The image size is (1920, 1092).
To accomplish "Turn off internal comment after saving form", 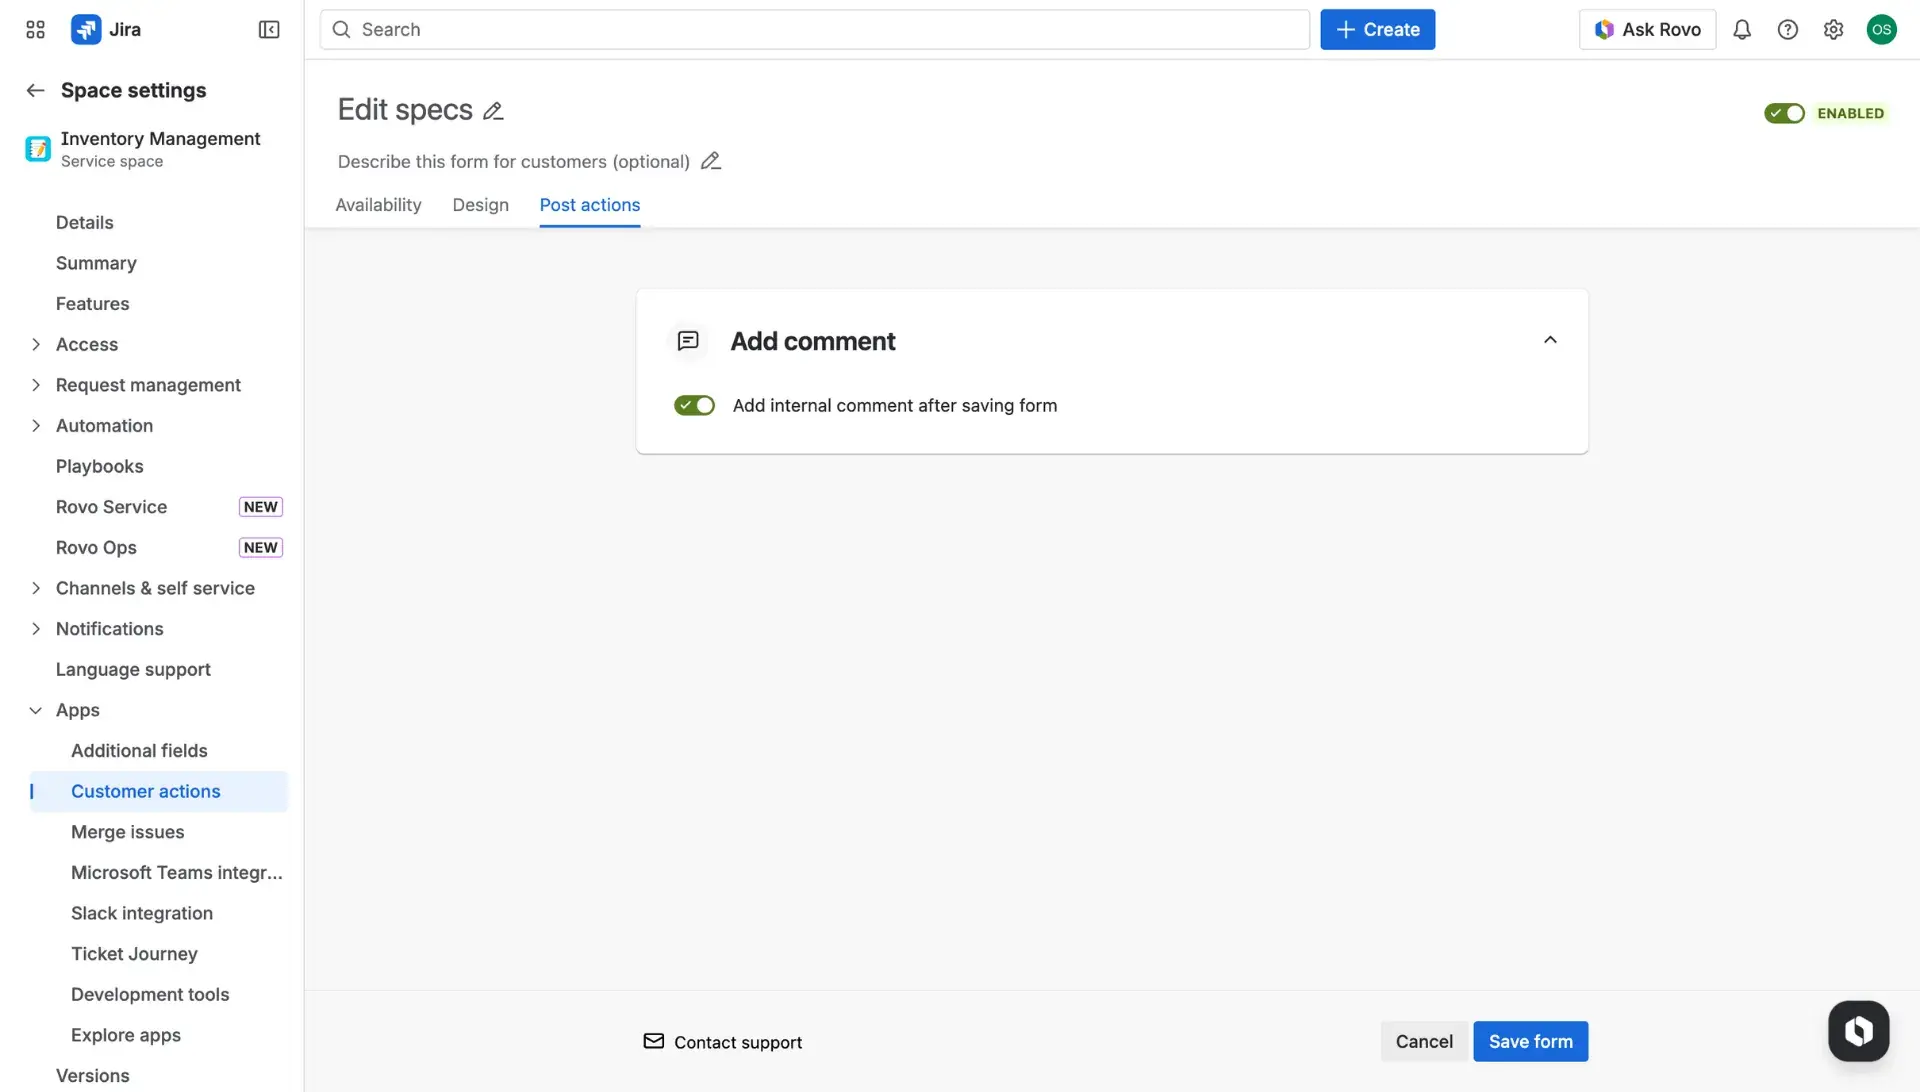I will 693,405.
